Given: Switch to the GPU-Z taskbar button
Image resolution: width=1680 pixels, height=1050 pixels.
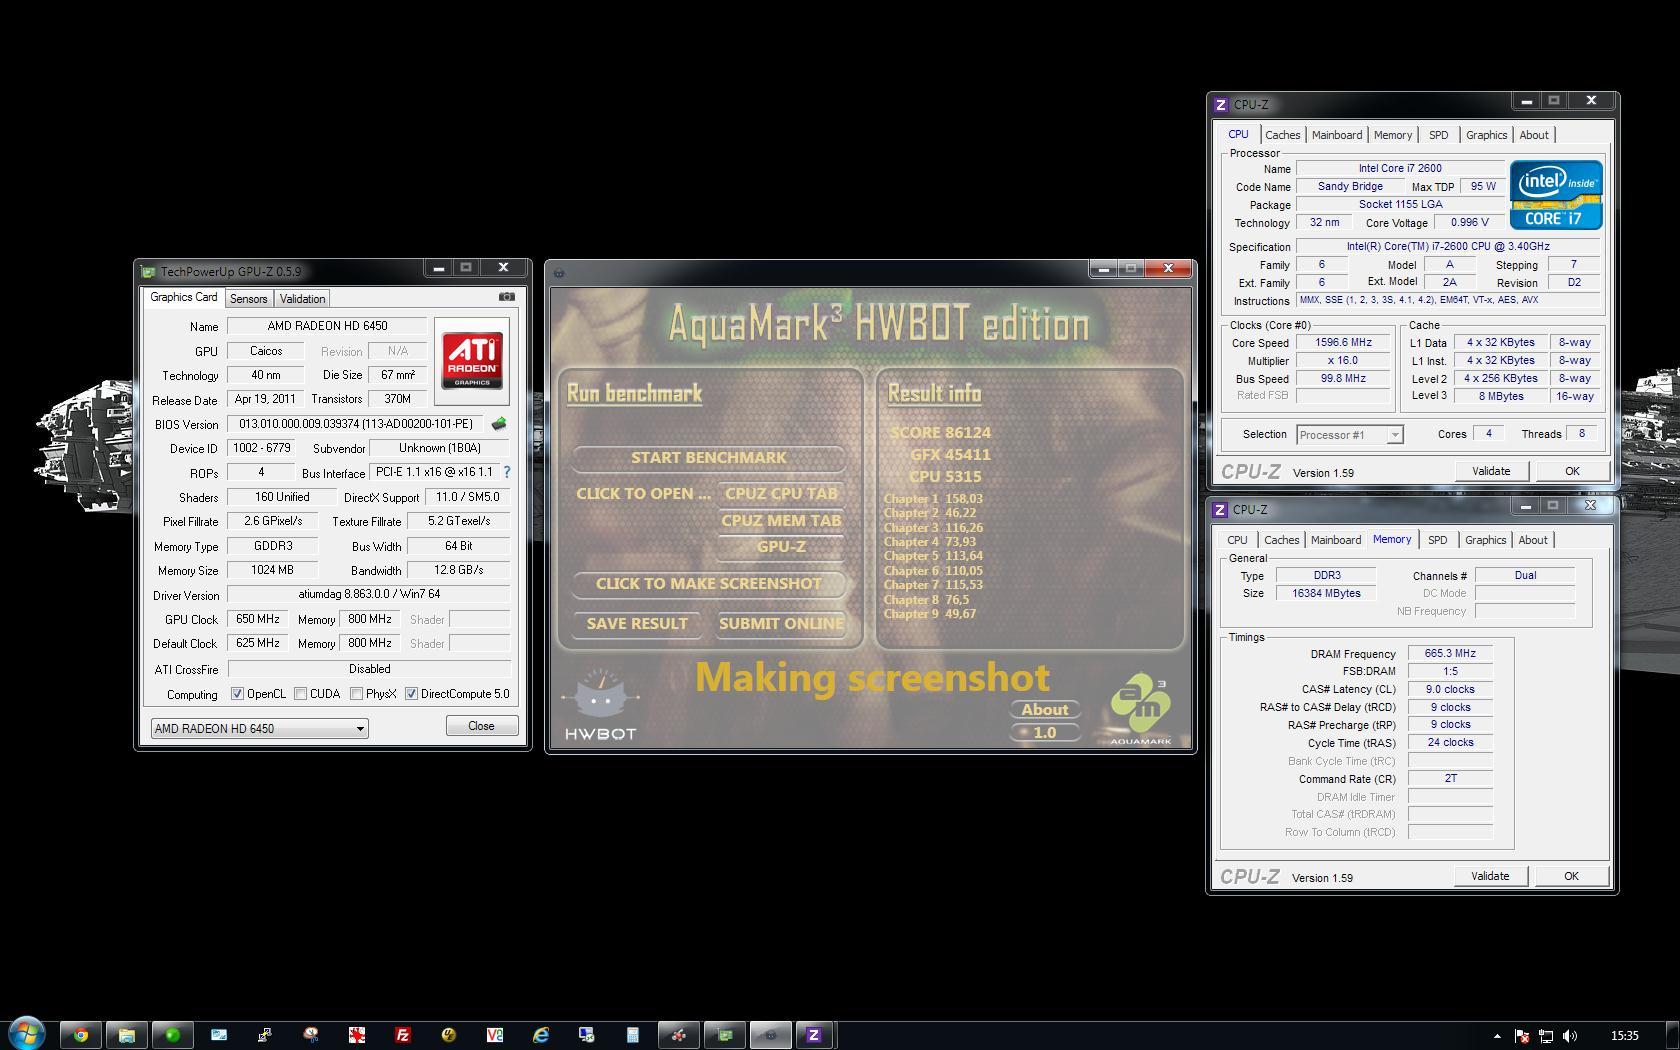Looking at the screenshot, I should coord(725,1035).
